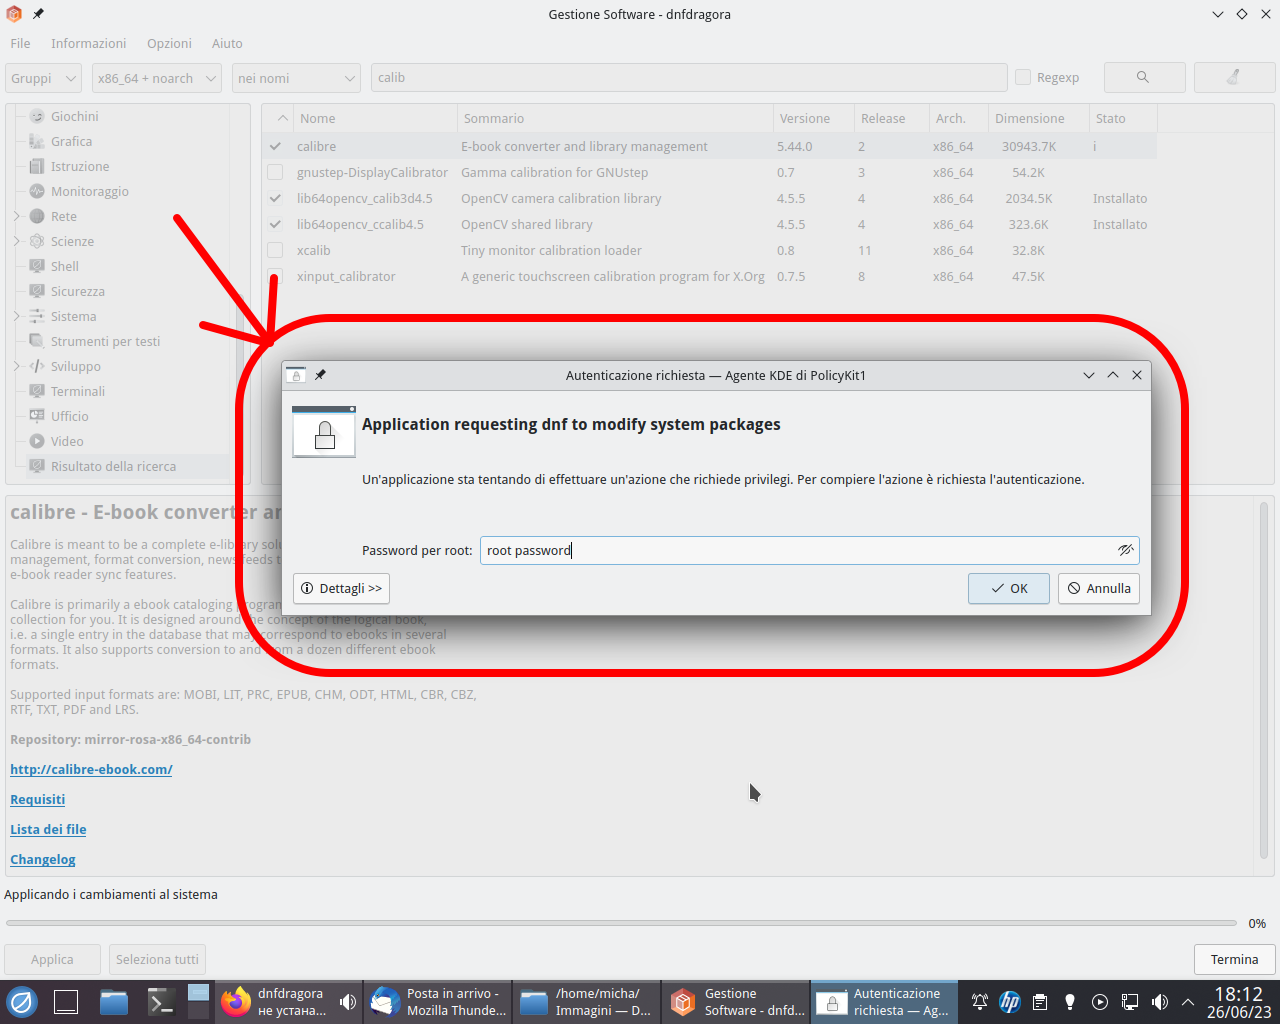Image resolution: width=1280 pixels, height=1024 pixels.
Task: Click the package search field containing 'calib'
Action: (x=689, y=77)
